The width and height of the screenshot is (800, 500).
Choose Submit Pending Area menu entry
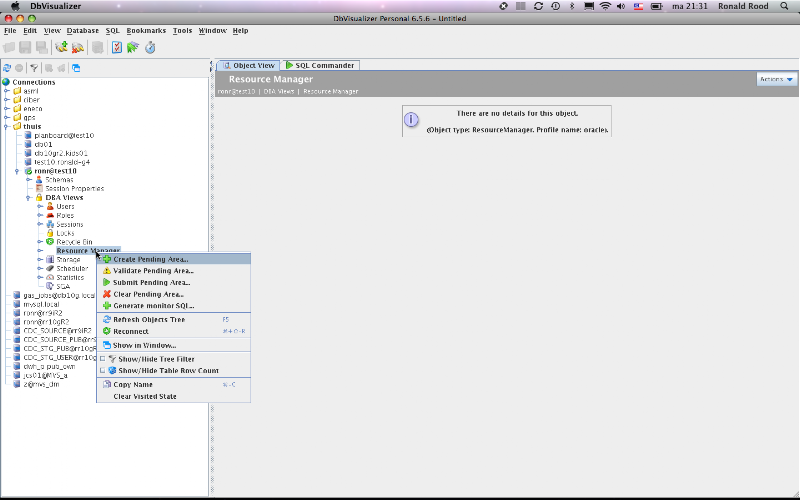(174, 283)
